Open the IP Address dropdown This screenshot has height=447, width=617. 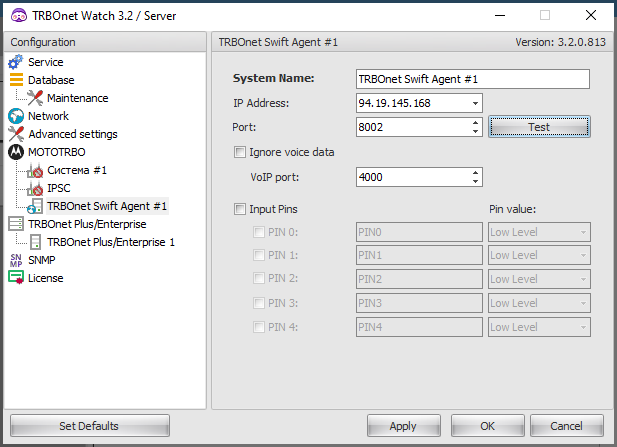[x=475, y=103]
